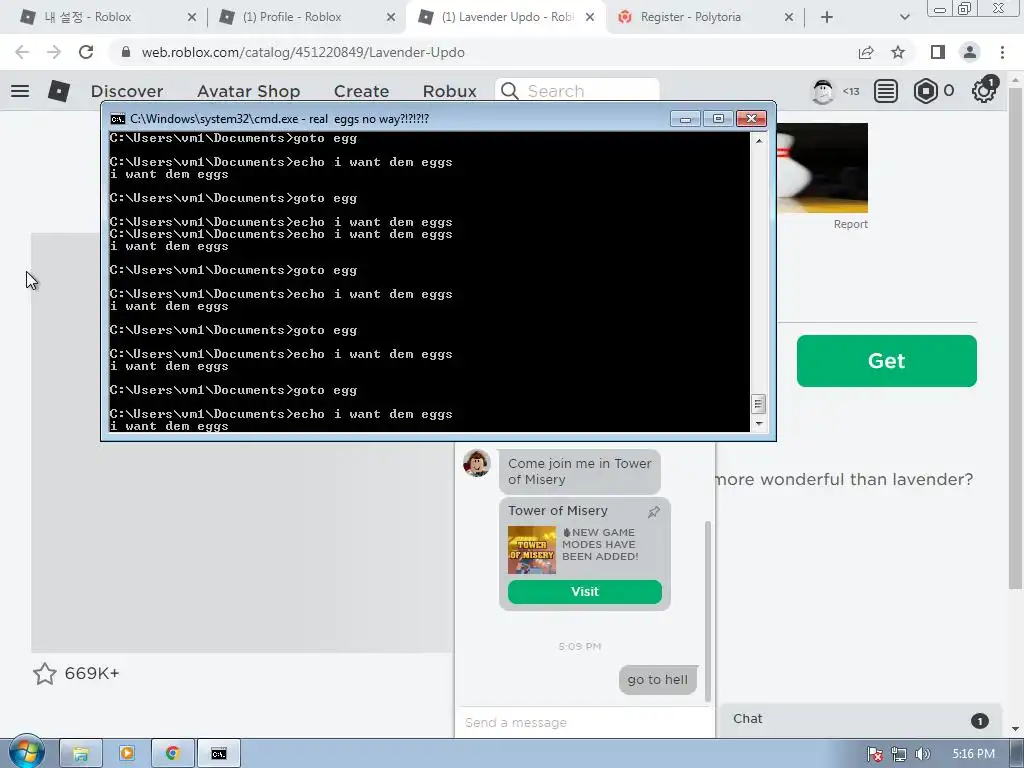Click the browser address bar URL
Image resolution: width=1024 pixels, height=768 pixels.
point(303,52)
